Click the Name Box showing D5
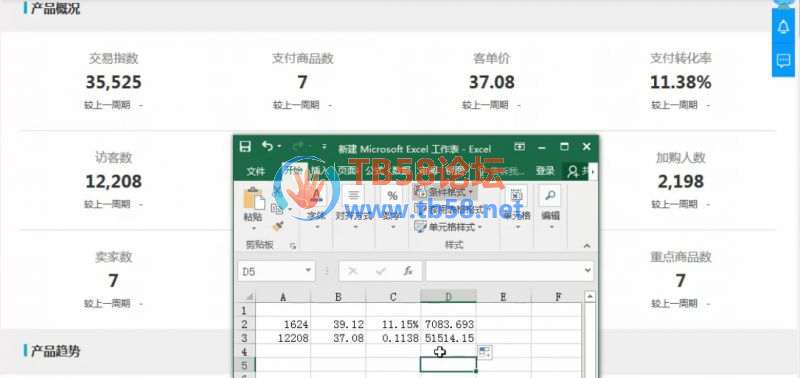 pyautogui.click(x=271, y=271)
